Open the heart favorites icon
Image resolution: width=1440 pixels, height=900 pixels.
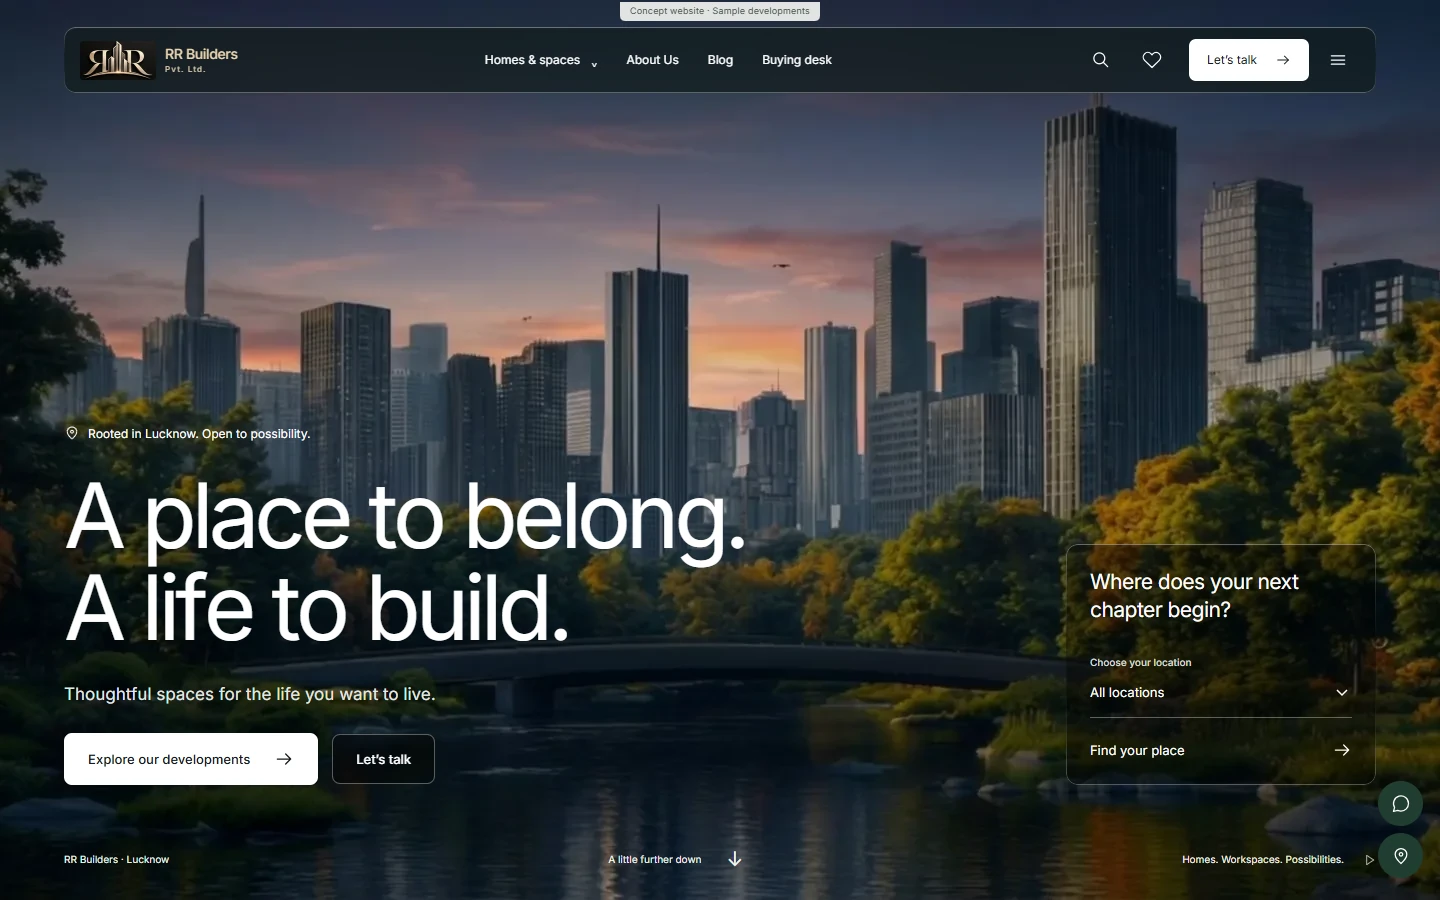1152,60
